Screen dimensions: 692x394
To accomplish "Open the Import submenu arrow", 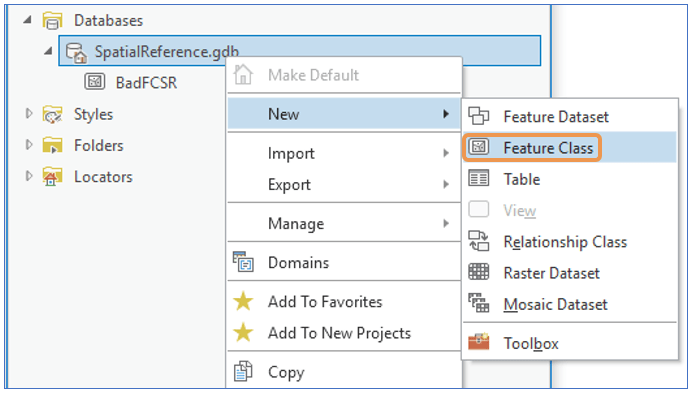I will pos(446,153).
